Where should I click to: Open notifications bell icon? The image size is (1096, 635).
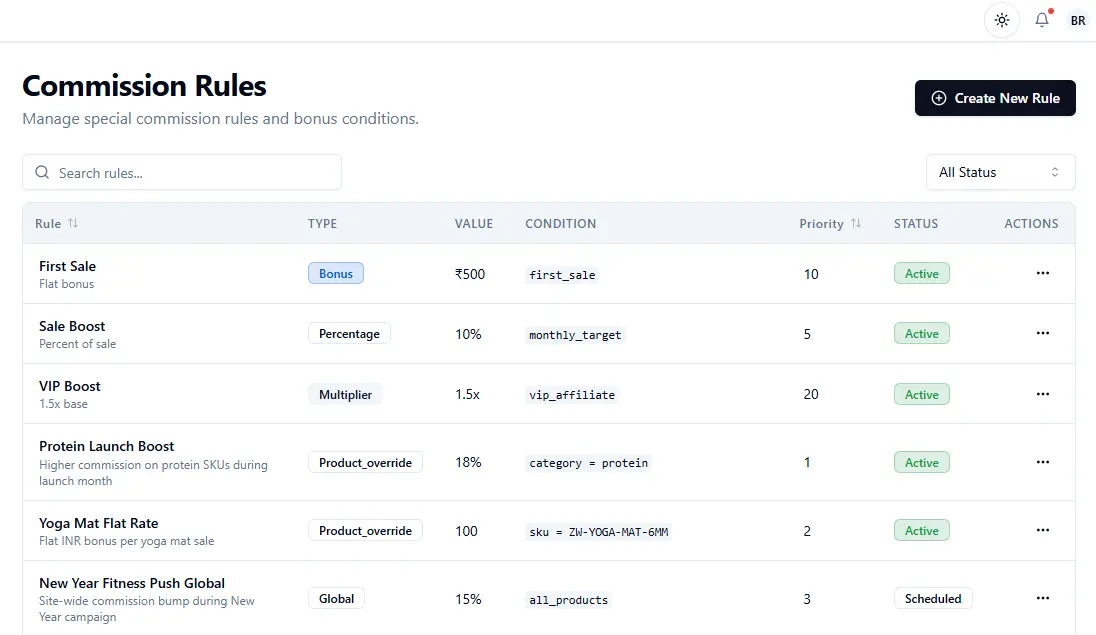[x=1041, y=20]
